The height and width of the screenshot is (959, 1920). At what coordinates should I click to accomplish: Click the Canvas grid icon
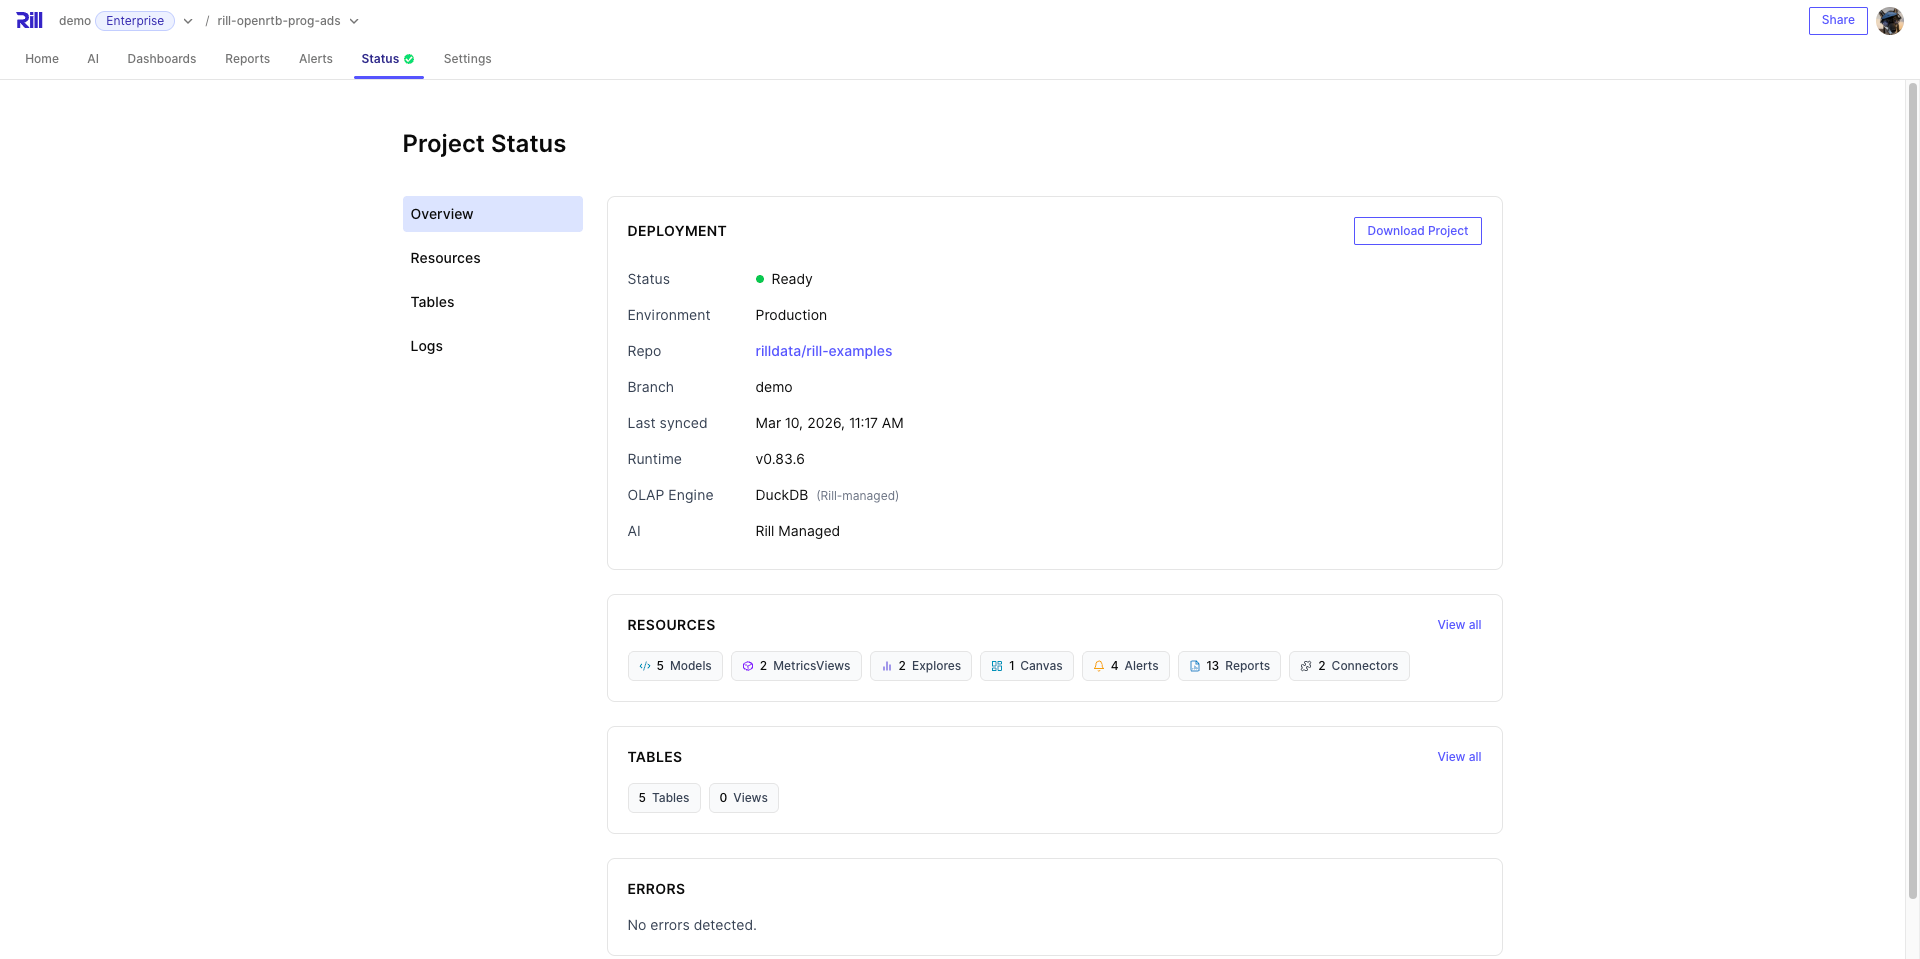click(x=997, y=666)
